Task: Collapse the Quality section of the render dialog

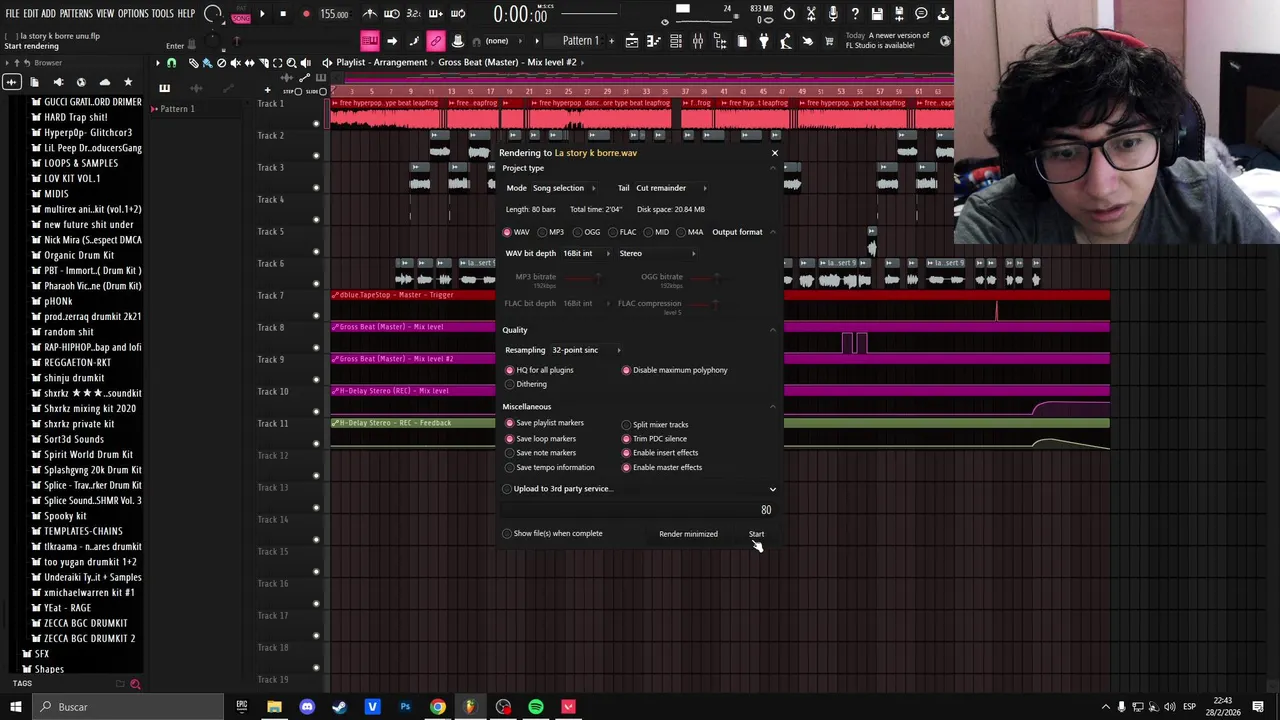Action: tap(772, 330)
